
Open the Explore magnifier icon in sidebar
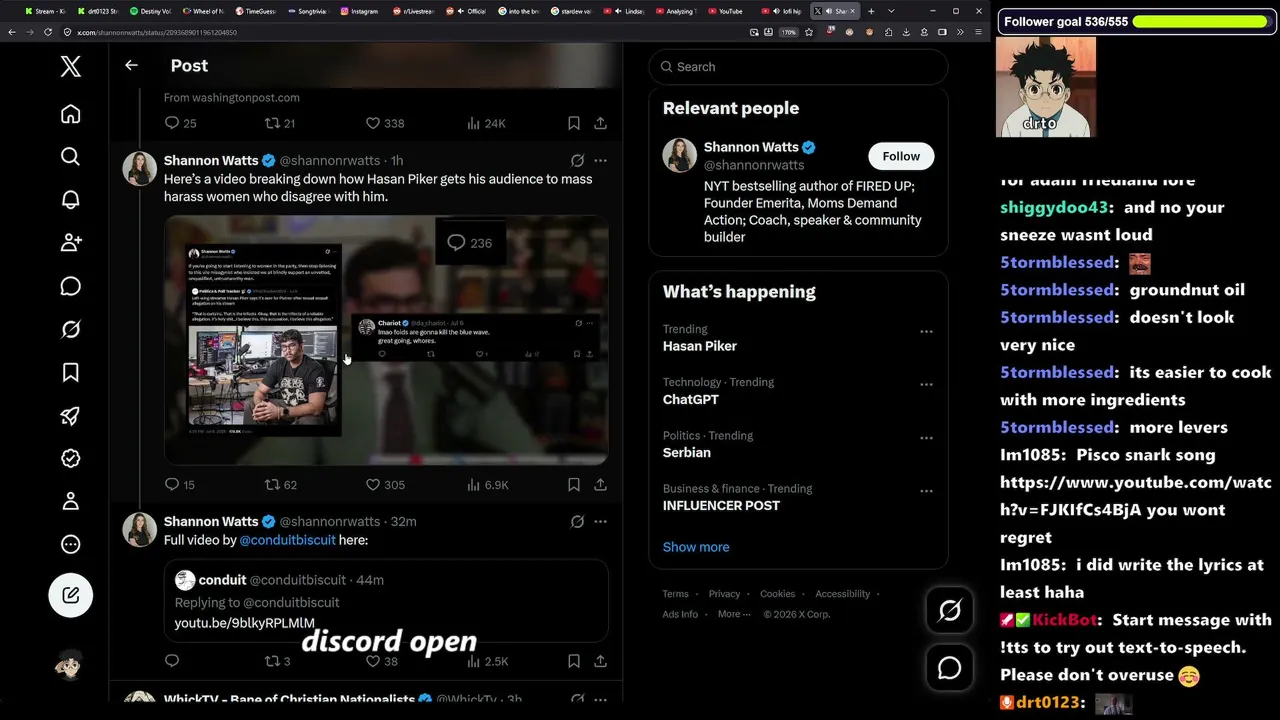coord(70,156)
